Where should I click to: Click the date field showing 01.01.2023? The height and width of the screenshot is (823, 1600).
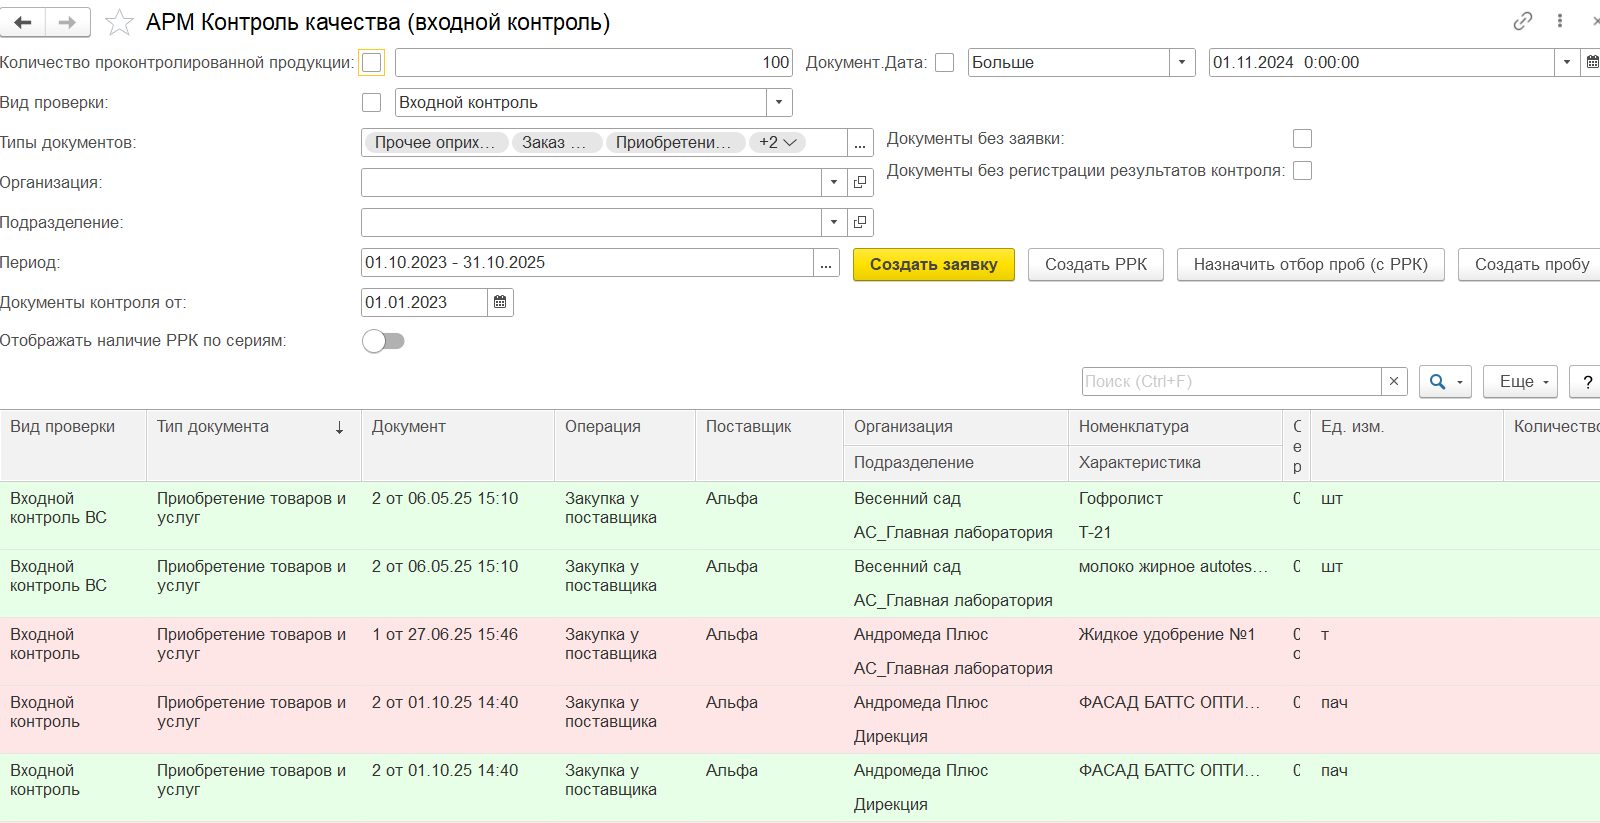coord(424,303)
